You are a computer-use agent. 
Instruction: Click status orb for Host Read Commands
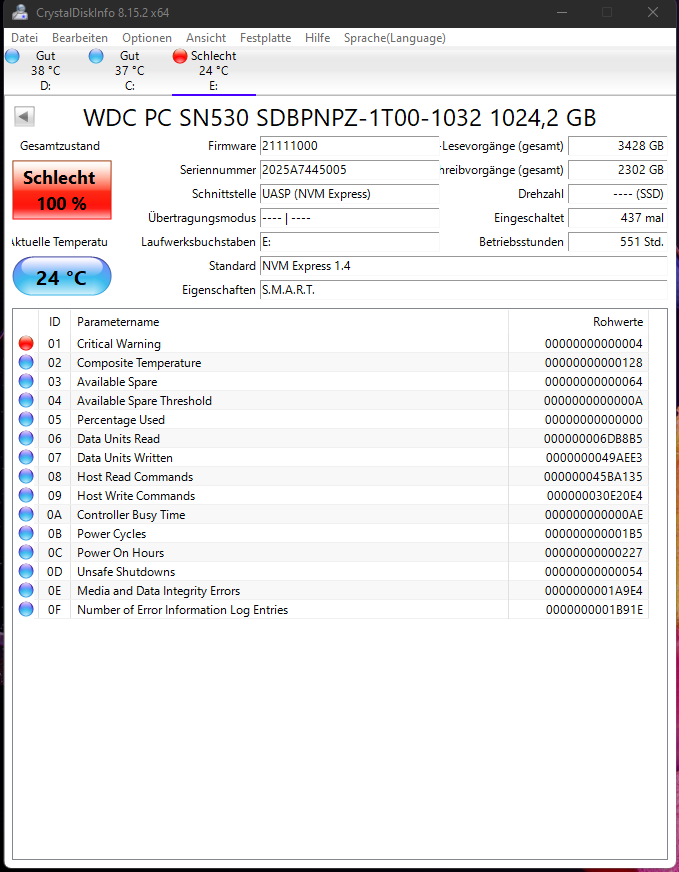coord(26,477)
